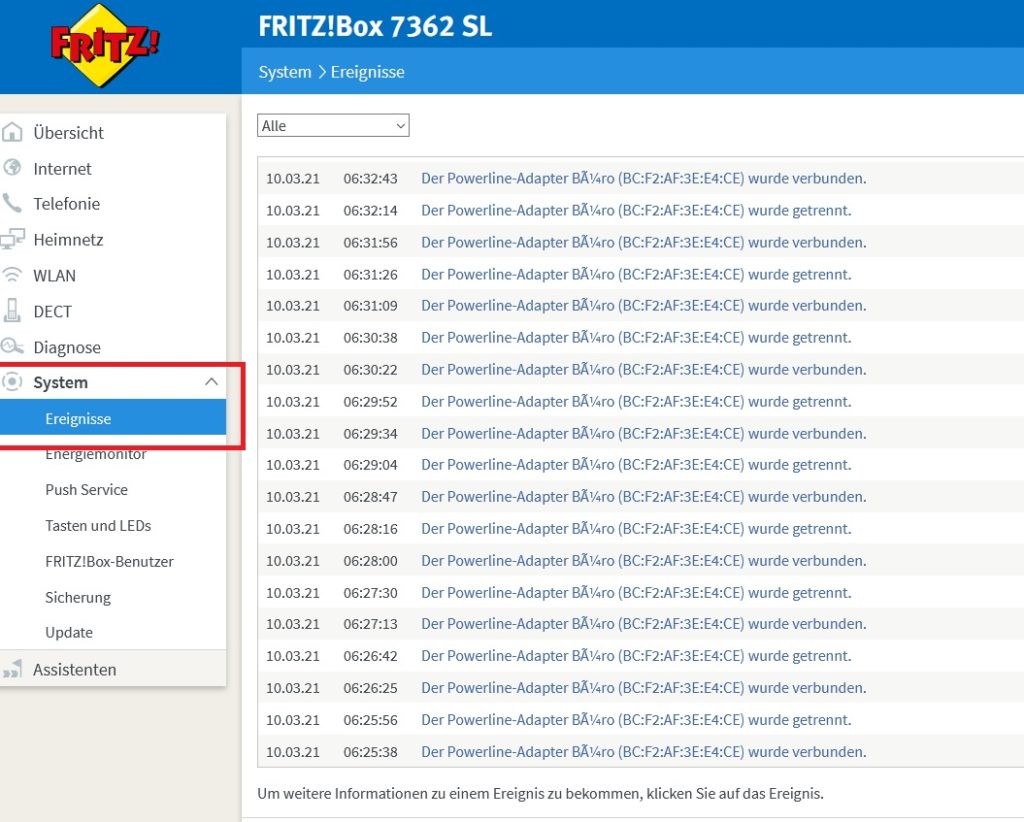Viewport: 1024px width, 822px height.
Task: Click the Assistenten icon
Action: (x=12, y=669)
